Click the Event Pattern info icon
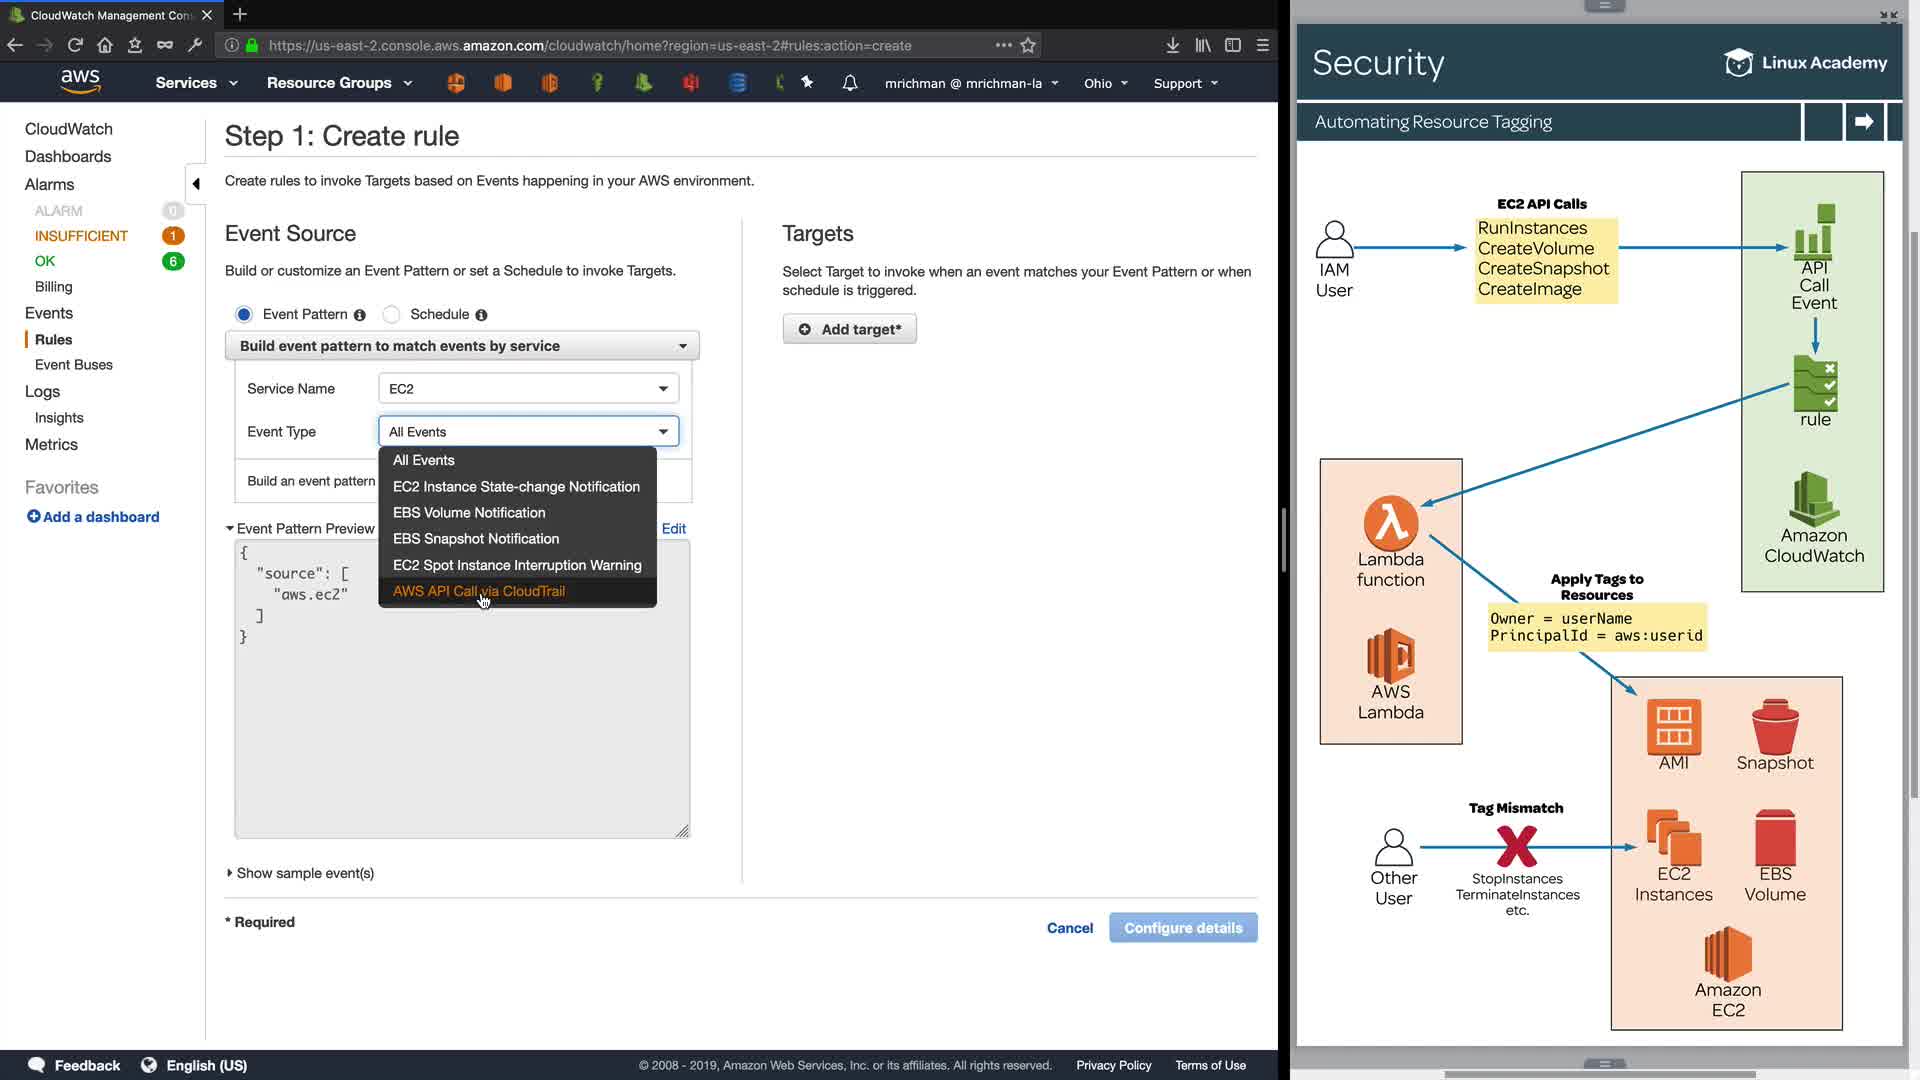This screenshot has width=1920, height=1080. [360, 315]
